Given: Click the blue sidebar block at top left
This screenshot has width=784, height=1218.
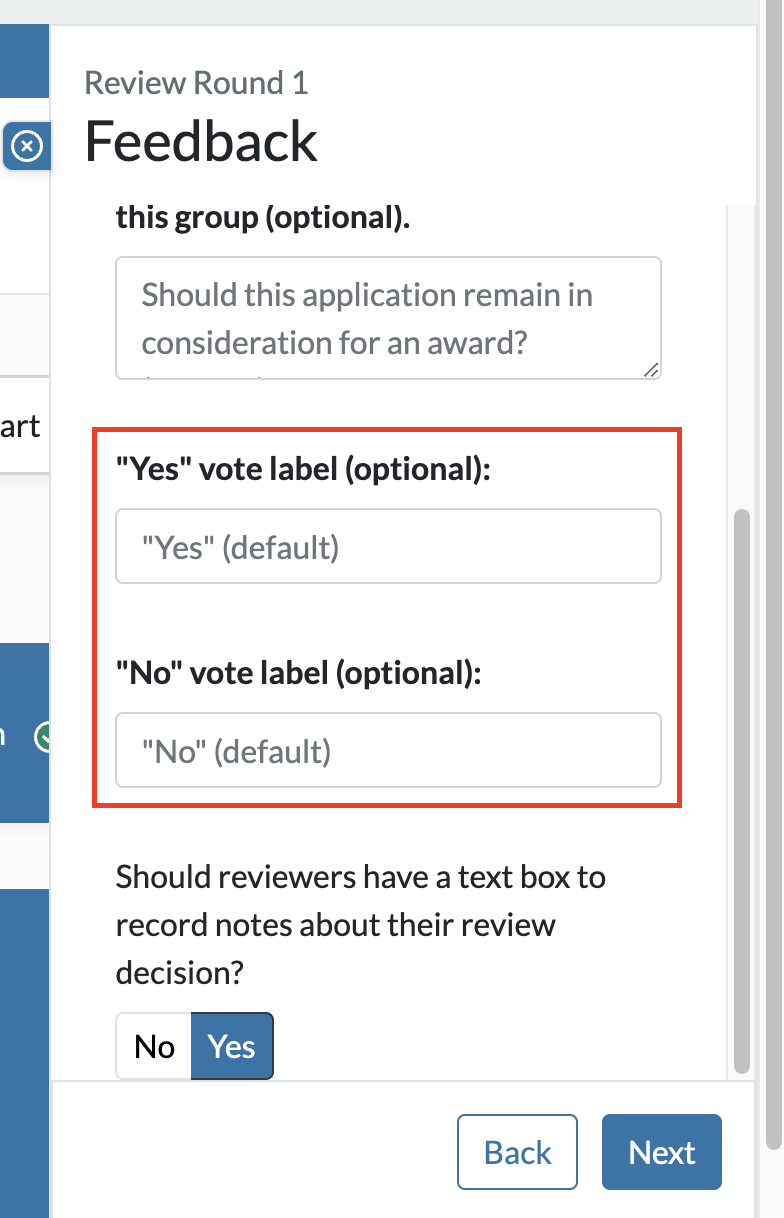Looking at the screenshot, I should pyautogui.click(x=24, y=62).
